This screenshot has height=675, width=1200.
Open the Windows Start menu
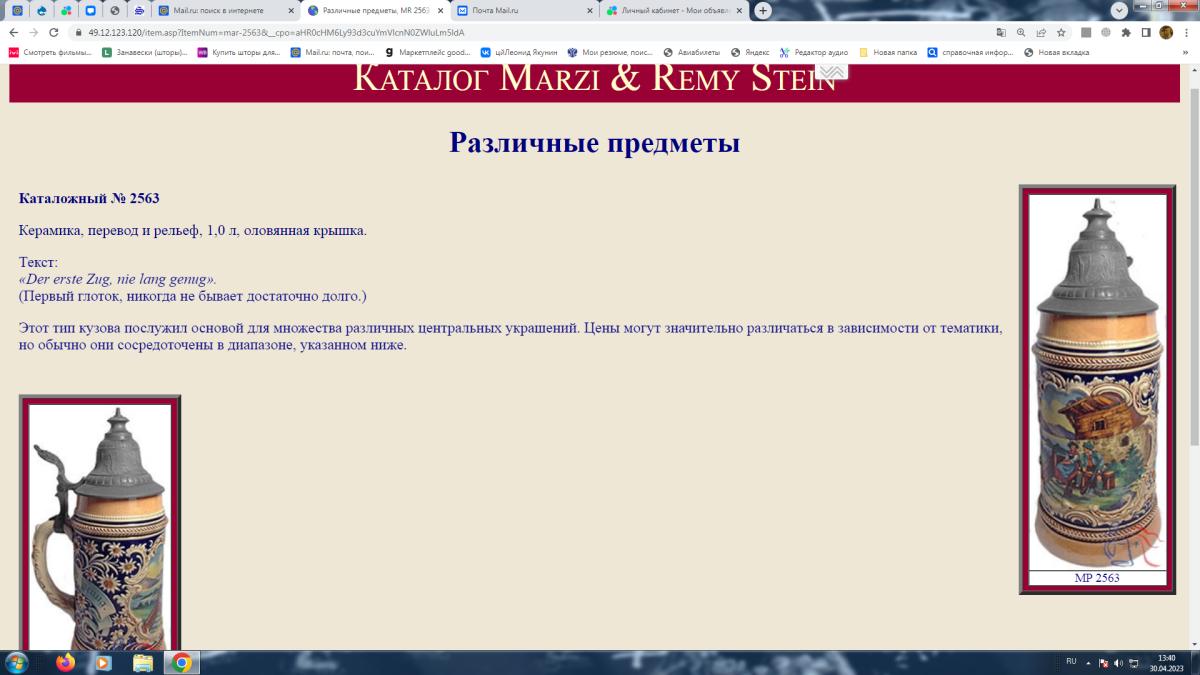[x=16, y=663]
